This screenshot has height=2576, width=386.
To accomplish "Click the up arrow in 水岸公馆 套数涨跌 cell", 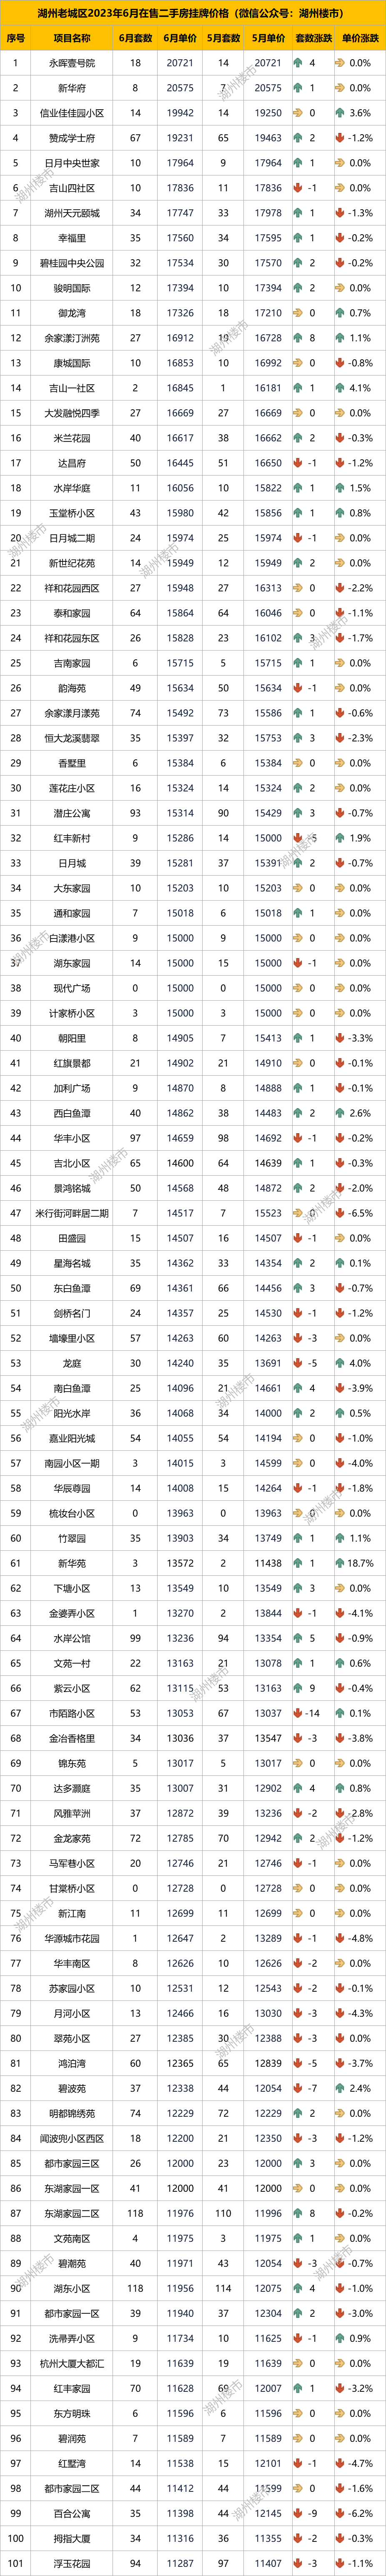I will [x=298, y=1638].
